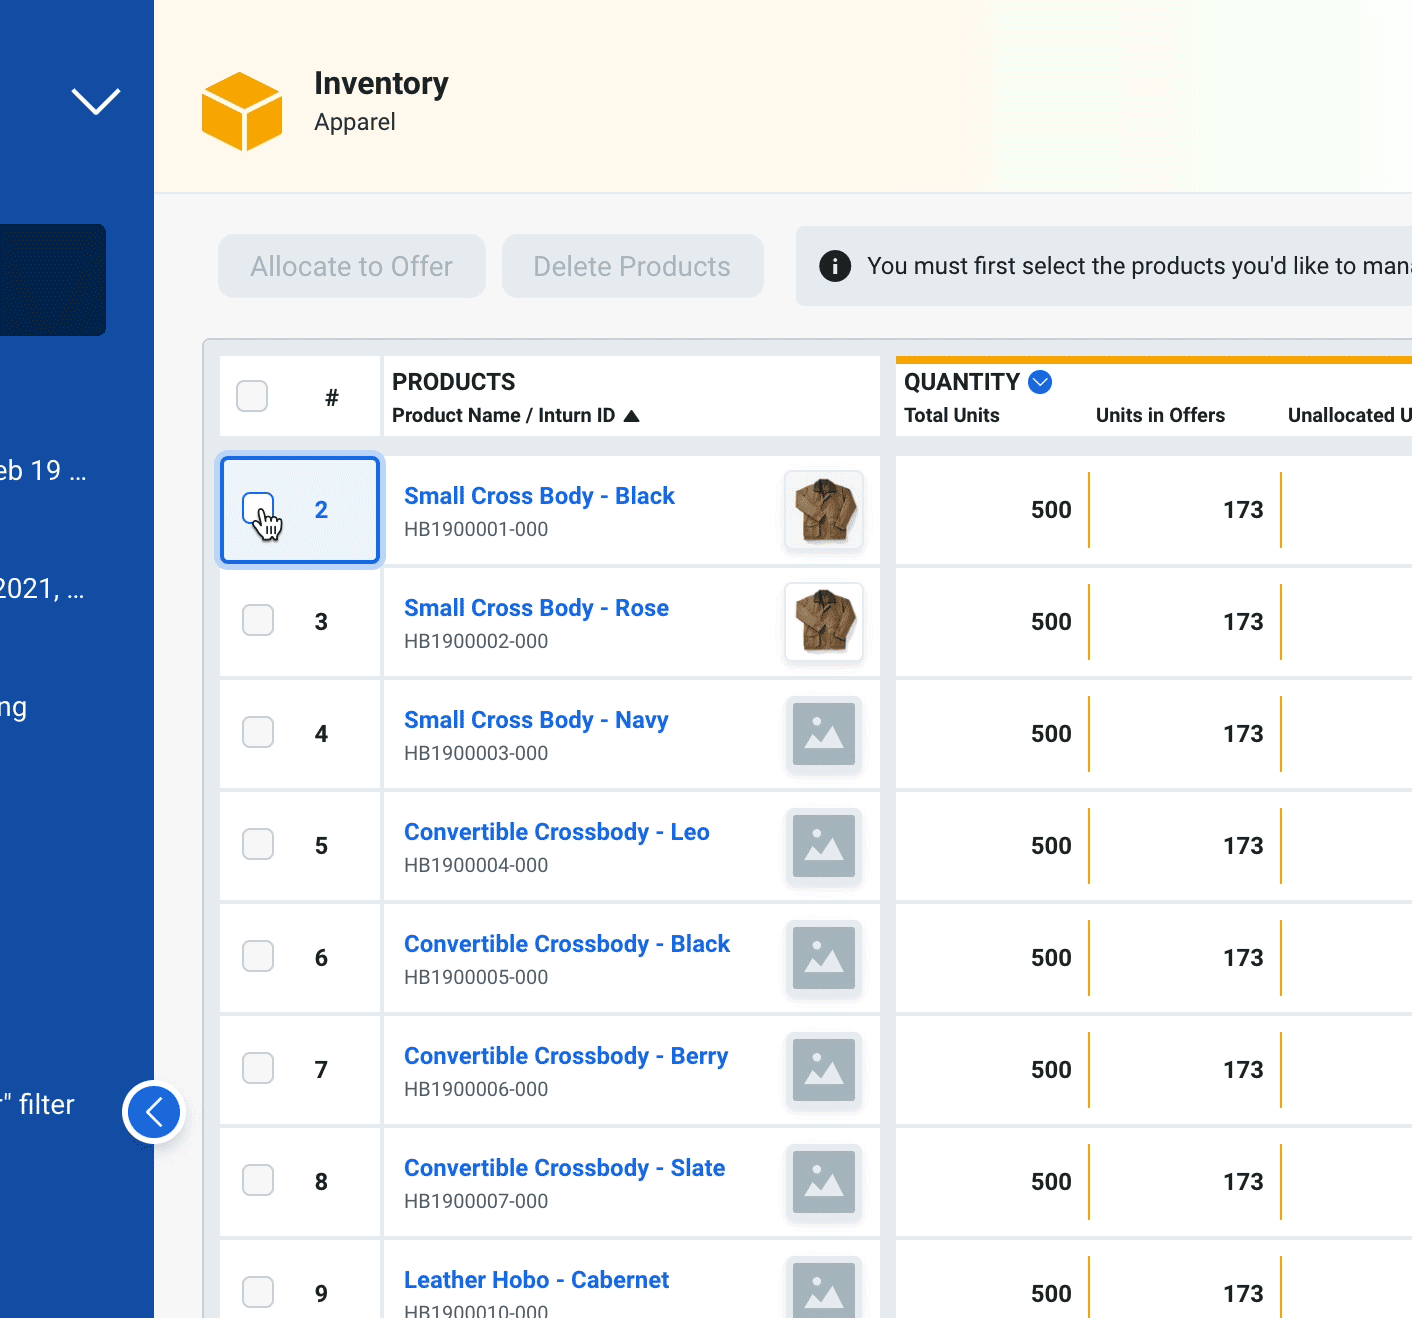Click the orange Inventory box icon

[x=242, y=111]
